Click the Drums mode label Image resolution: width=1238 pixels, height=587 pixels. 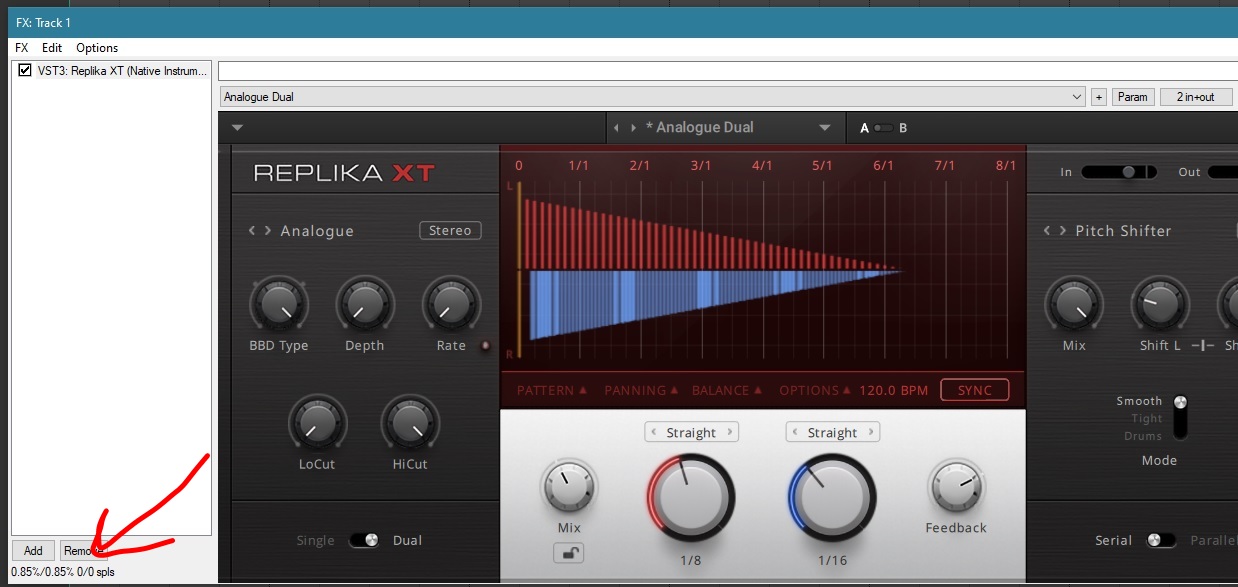pyautogui.click(x=1143, y=436)
